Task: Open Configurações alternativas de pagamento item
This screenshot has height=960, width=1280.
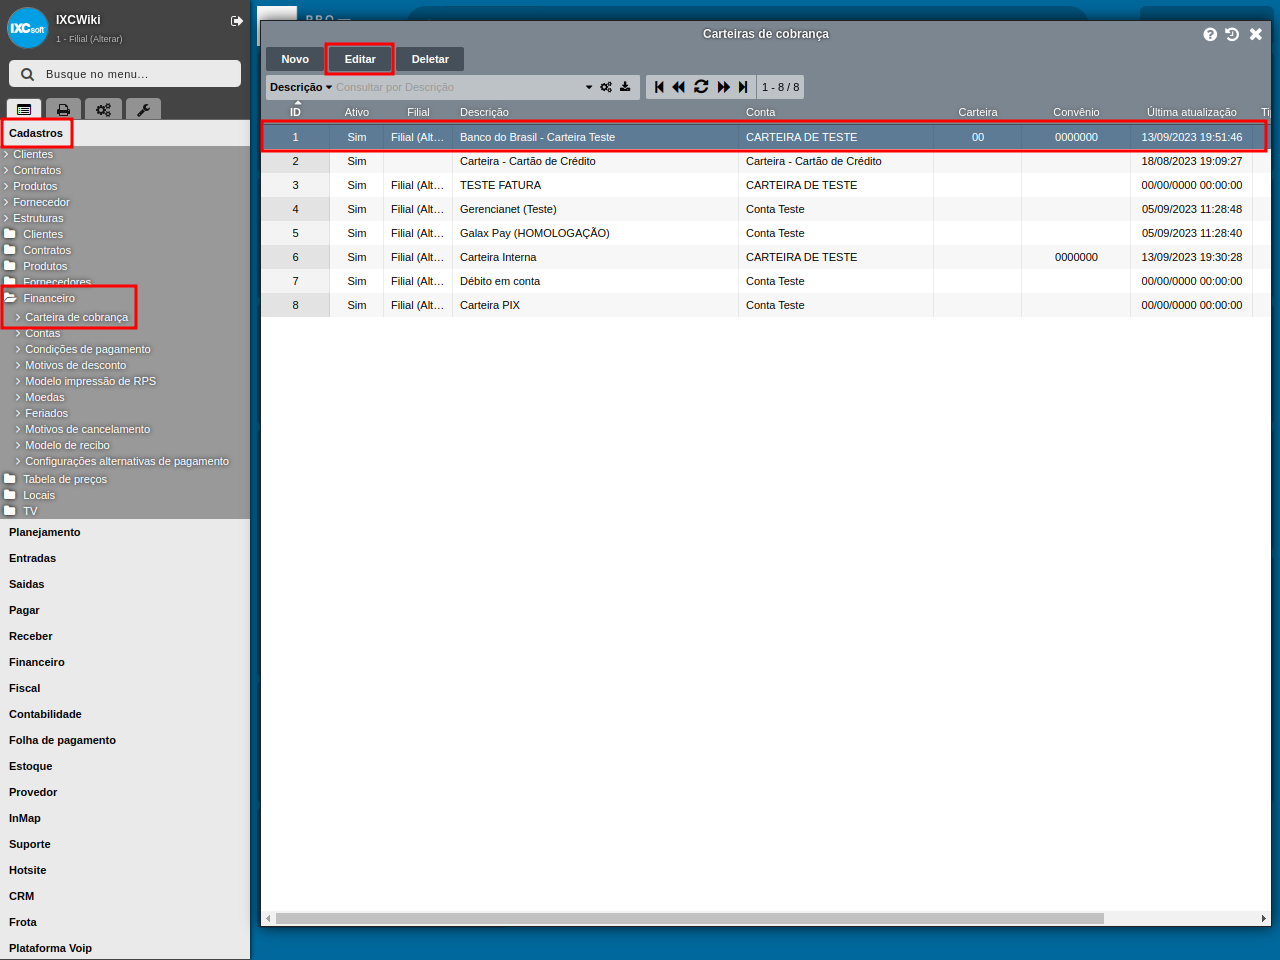Action: tap(127, 461)
